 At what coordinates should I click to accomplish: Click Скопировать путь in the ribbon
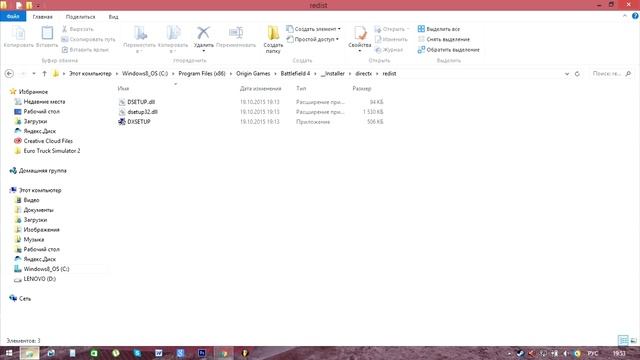pos(88,39)
